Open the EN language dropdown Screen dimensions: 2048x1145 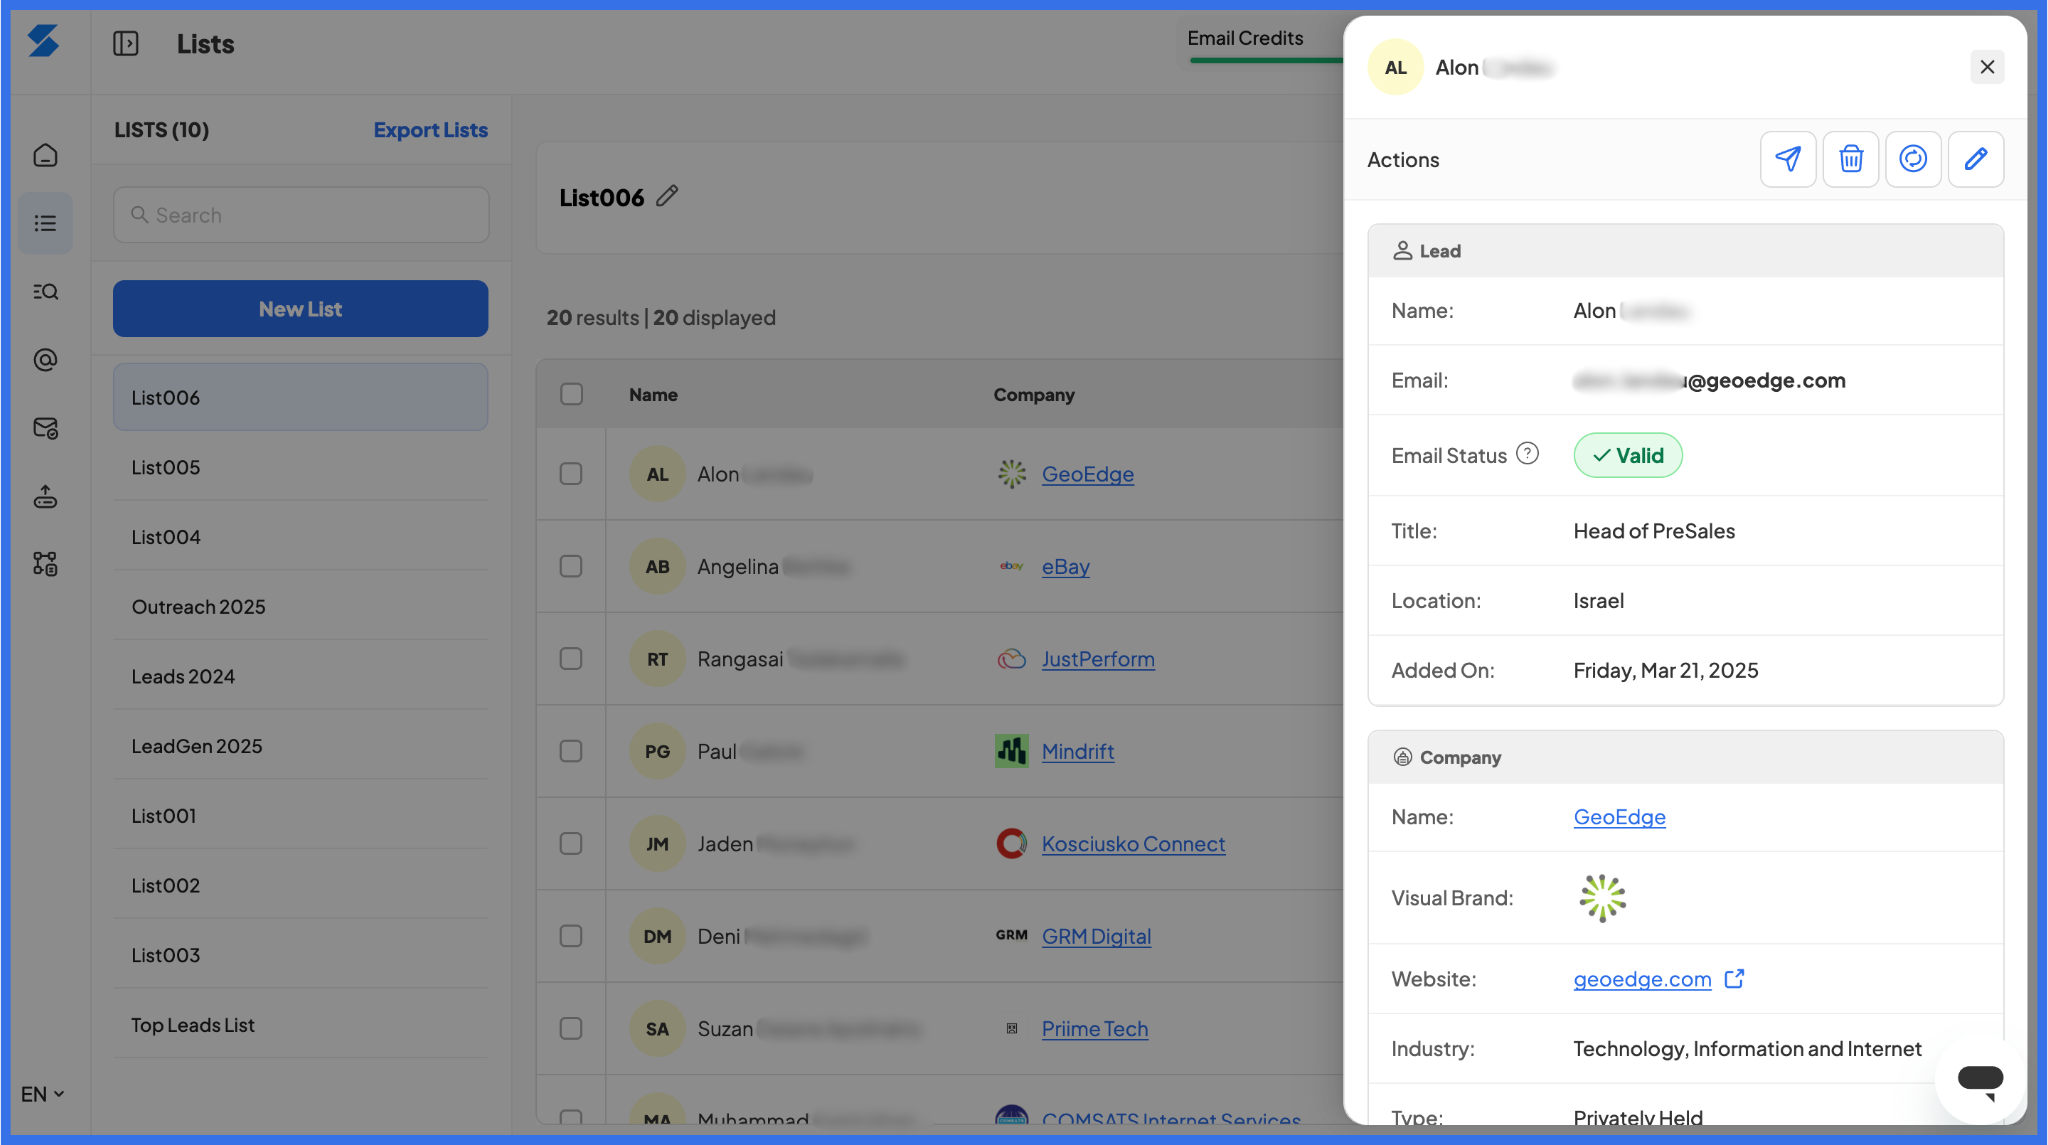click(43, 1094)
